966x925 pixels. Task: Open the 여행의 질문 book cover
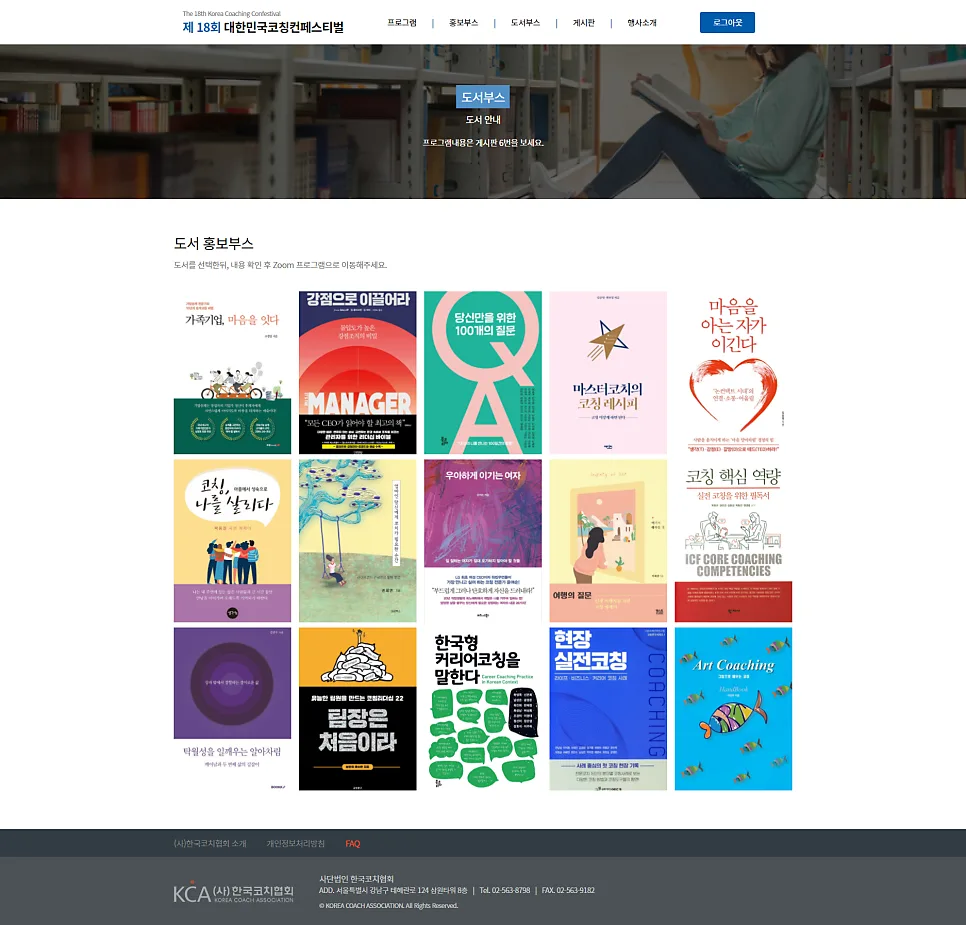[608, 540]
